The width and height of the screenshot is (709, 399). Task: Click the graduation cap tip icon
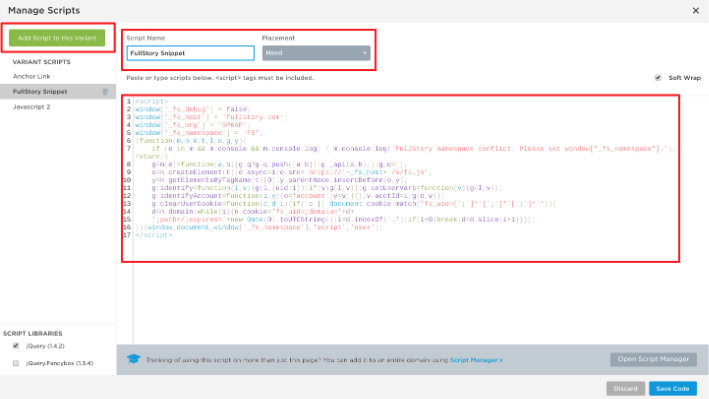133,359
